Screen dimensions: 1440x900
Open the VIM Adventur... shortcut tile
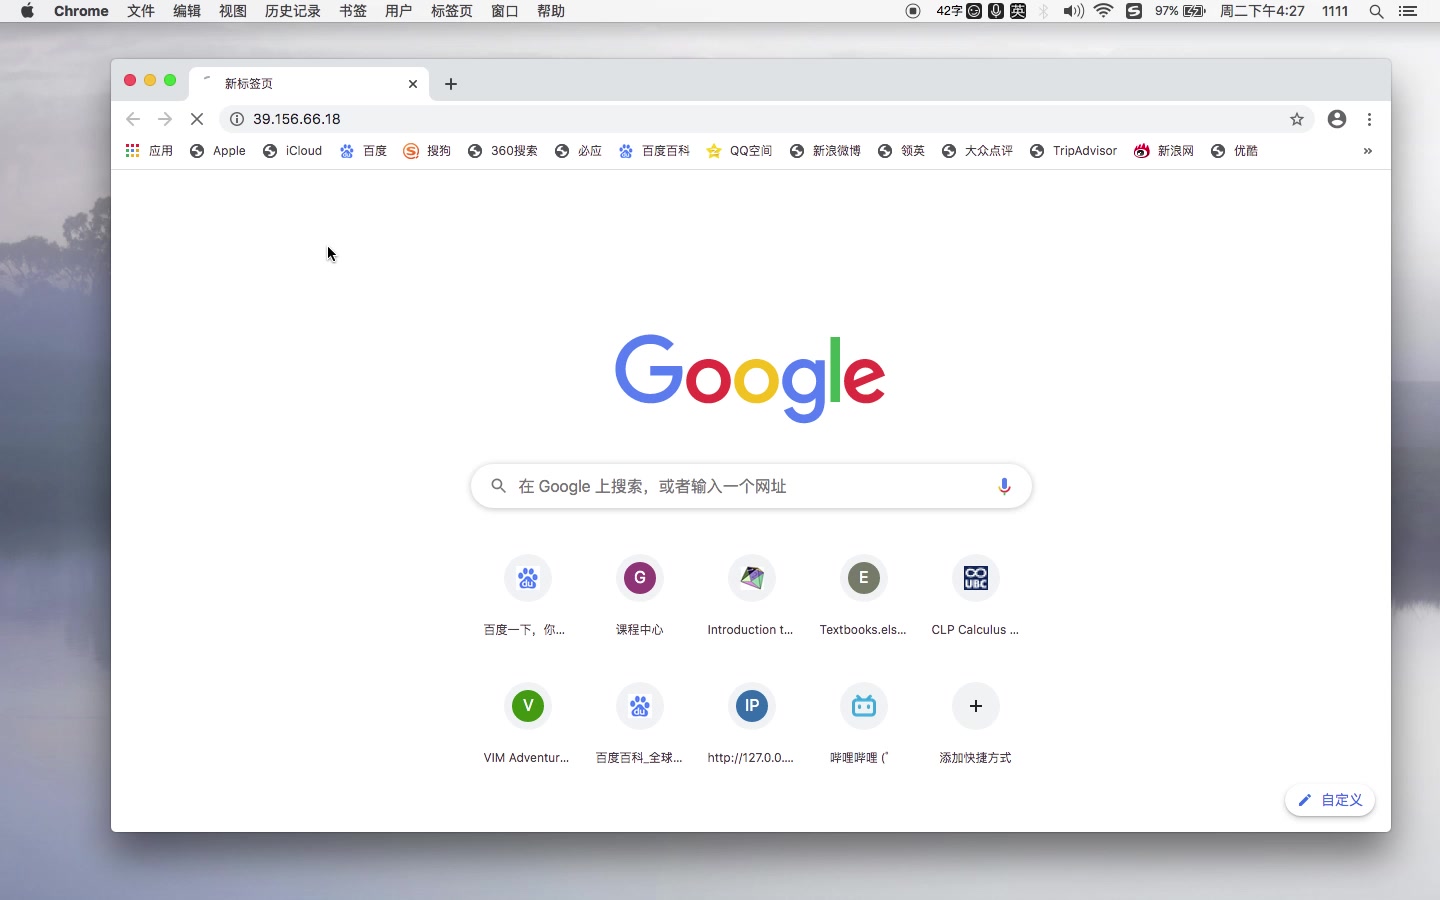pyautogui.click(x=527, y=724)
